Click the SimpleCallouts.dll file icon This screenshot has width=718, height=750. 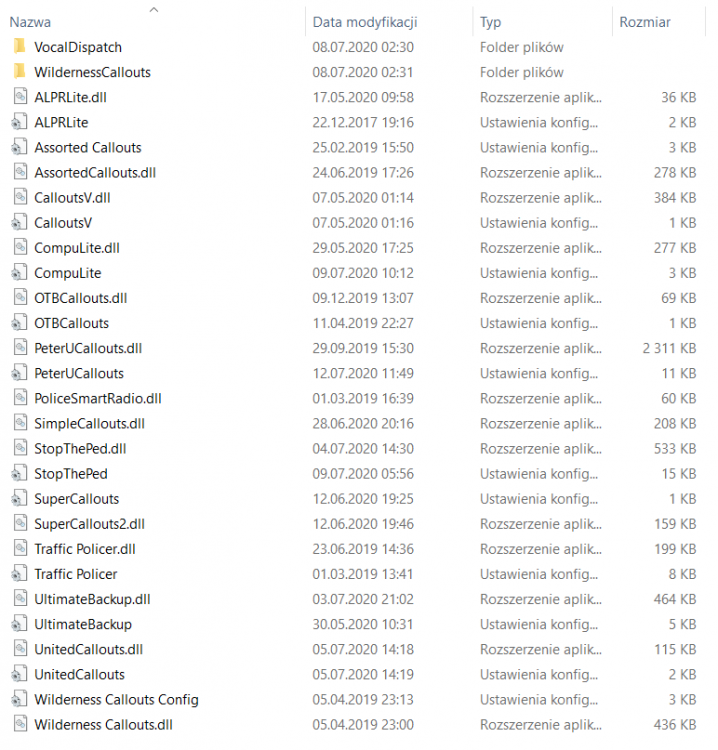[x=20, y=423]
